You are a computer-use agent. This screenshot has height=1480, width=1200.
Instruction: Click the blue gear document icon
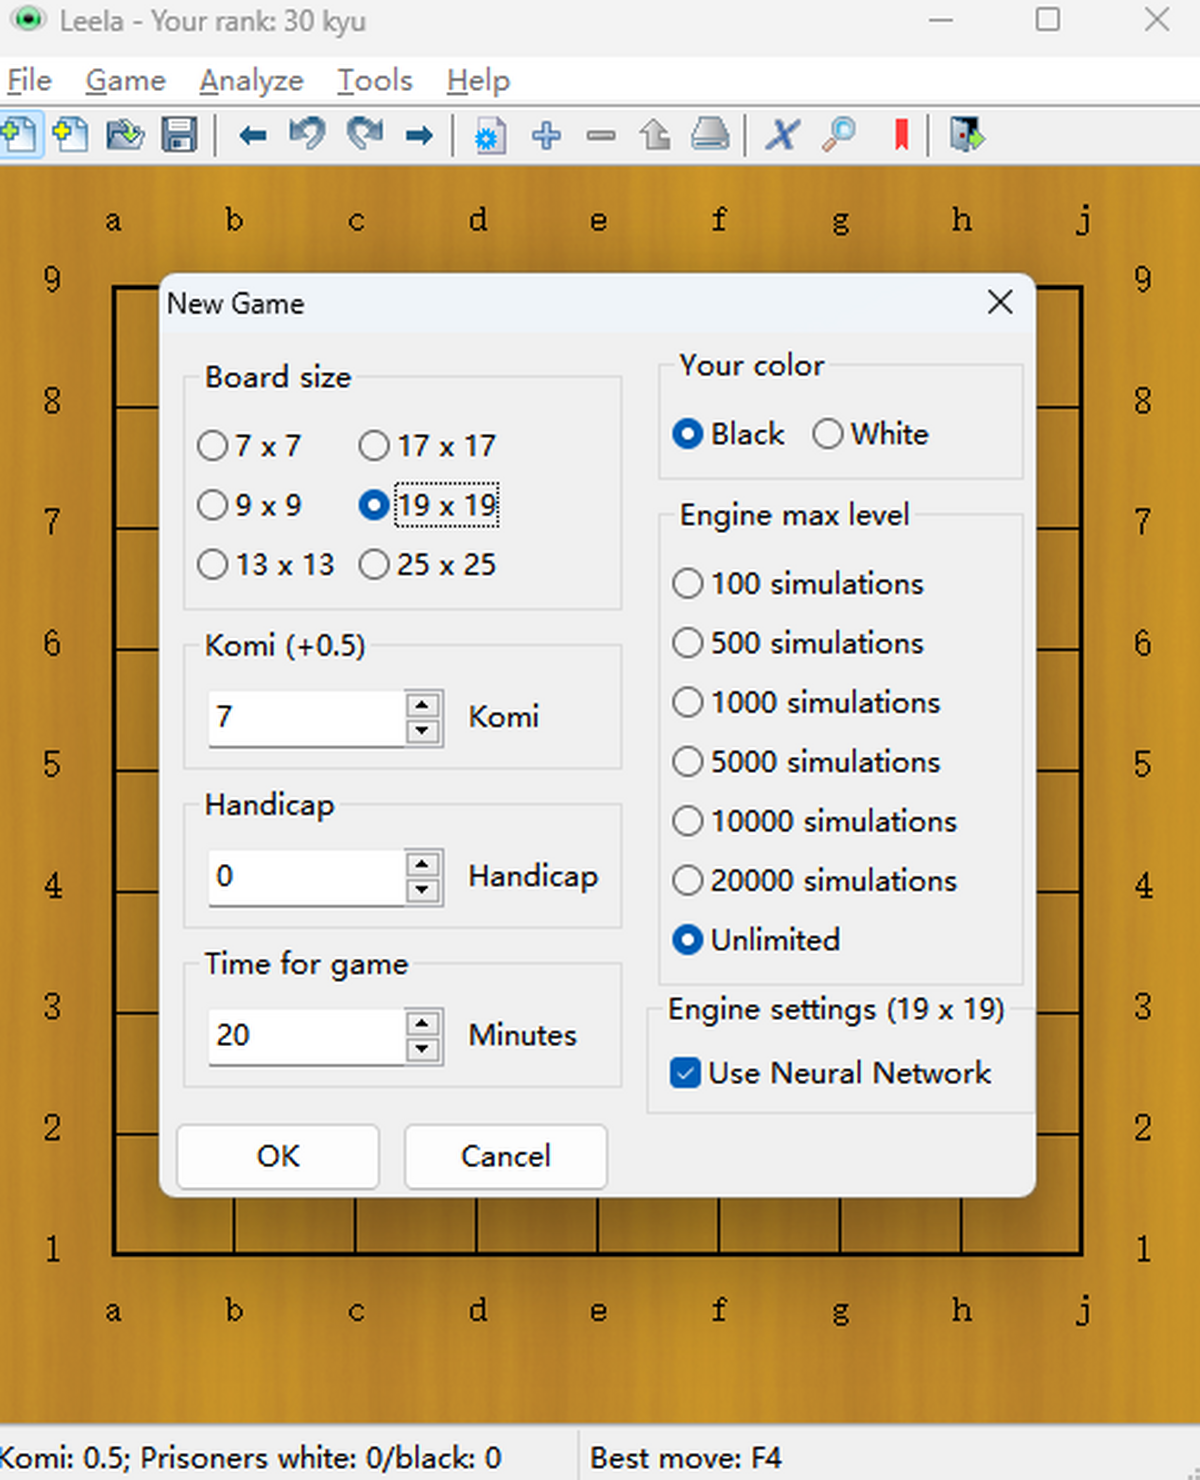coord(490,135)
